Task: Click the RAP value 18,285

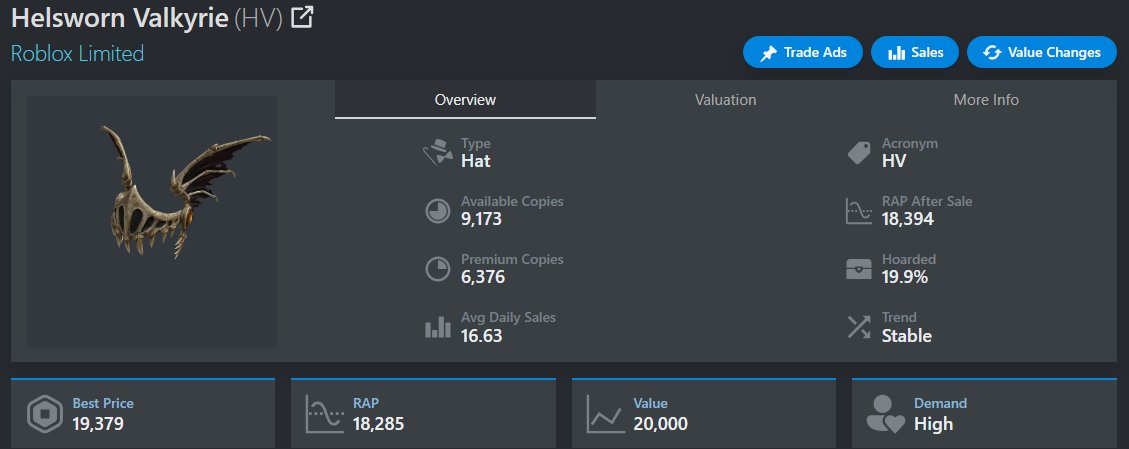Action: click(x=378, y=424)
